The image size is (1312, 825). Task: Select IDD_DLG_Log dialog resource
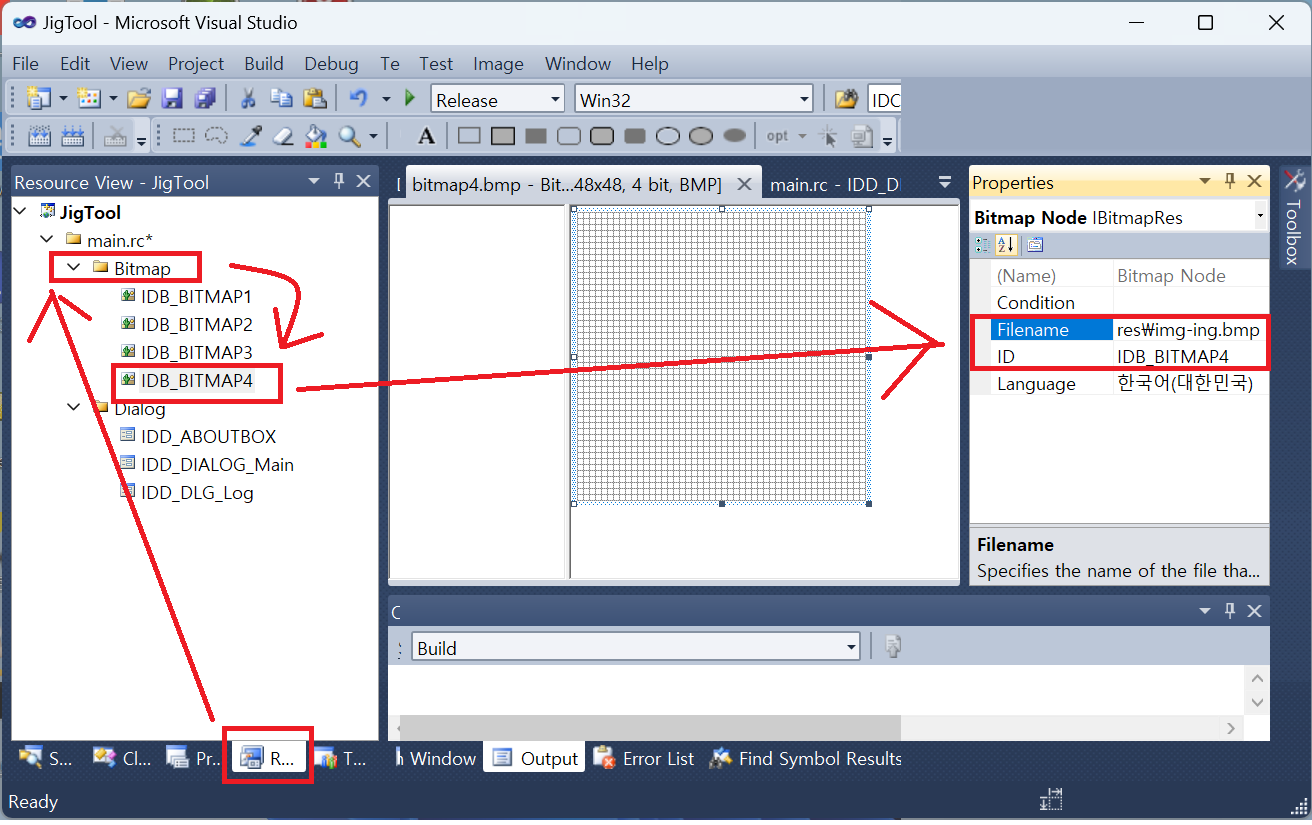pos(197,492)
